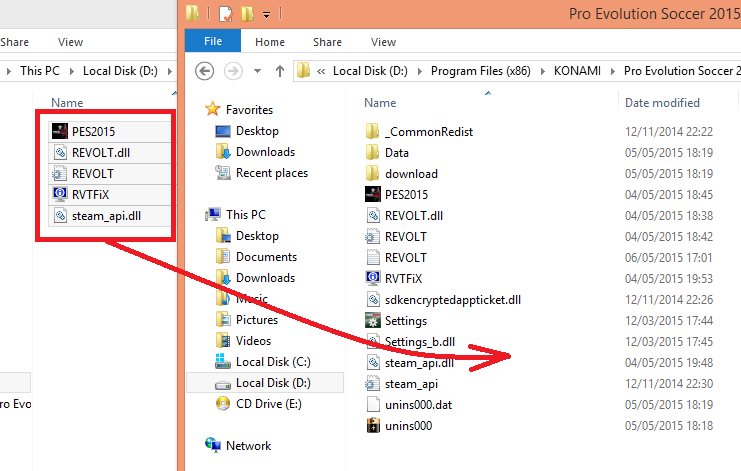741x471 pixels.
Task: Click the Forward navigation arrow
Action: [233, 71]
